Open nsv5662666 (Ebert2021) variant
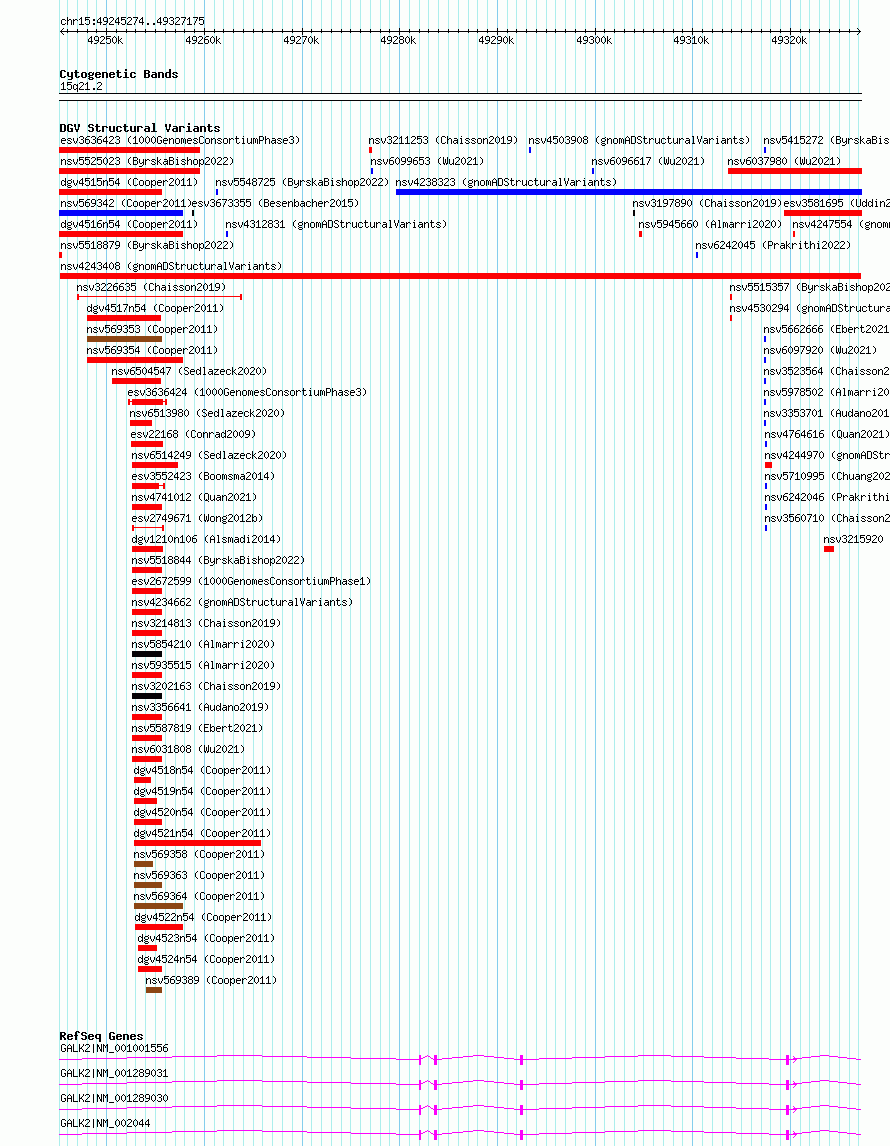 [x=826, y=330]
